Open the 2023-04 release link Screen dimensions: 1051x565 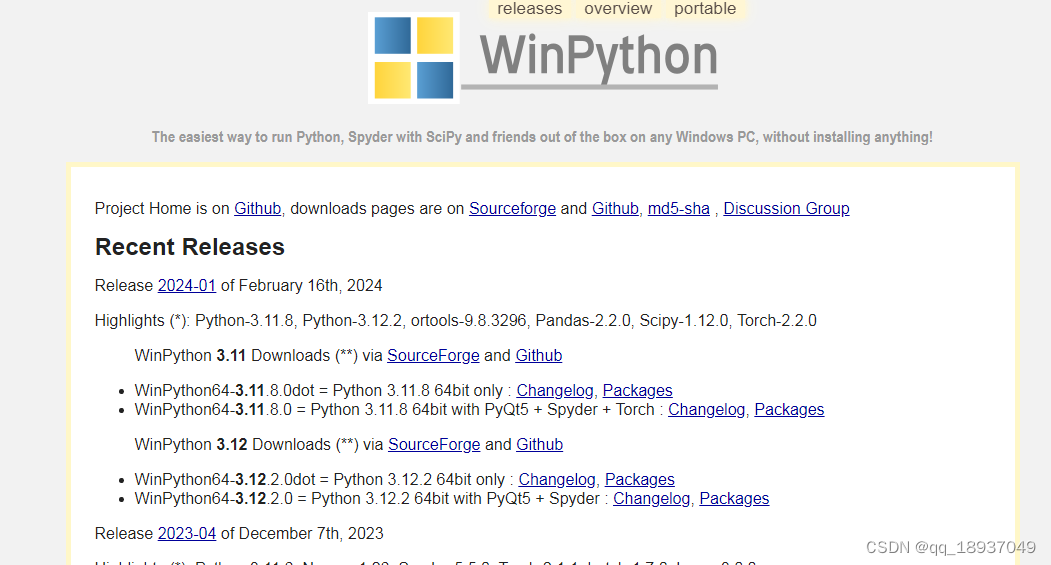click(186, 533)
